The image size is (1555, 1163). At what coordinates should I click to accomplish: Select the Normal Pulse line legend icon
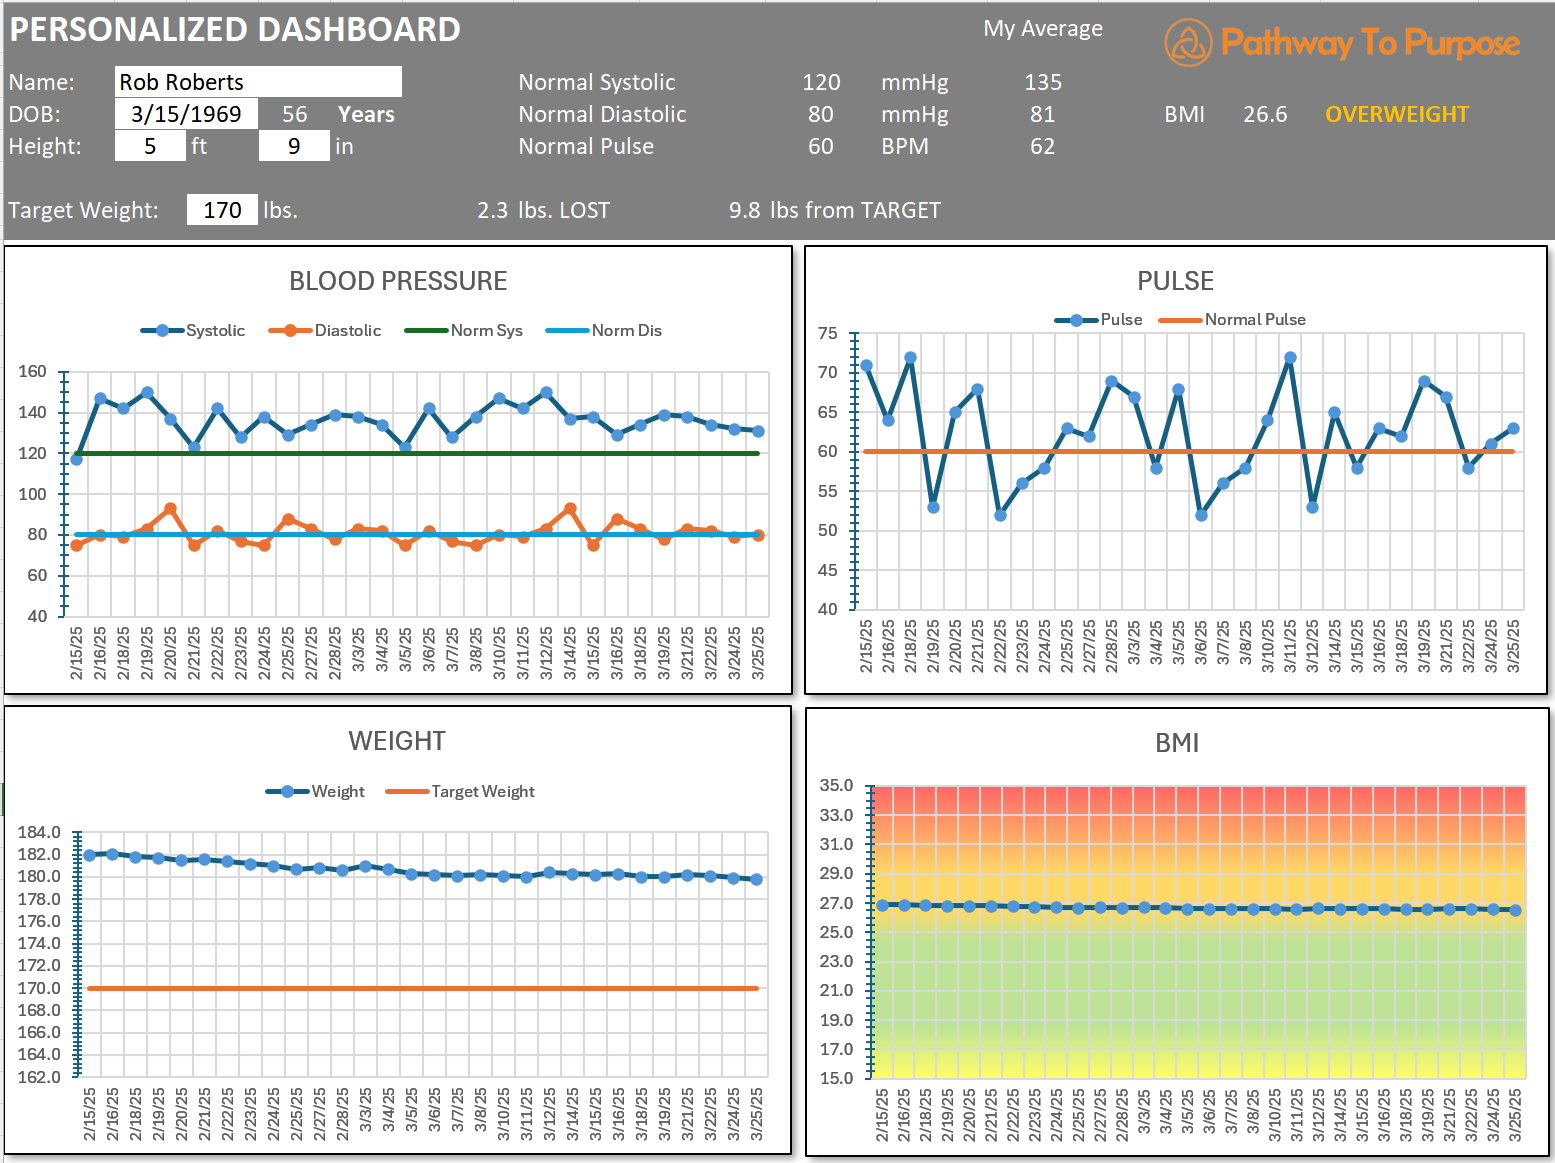click(1183, 319)
